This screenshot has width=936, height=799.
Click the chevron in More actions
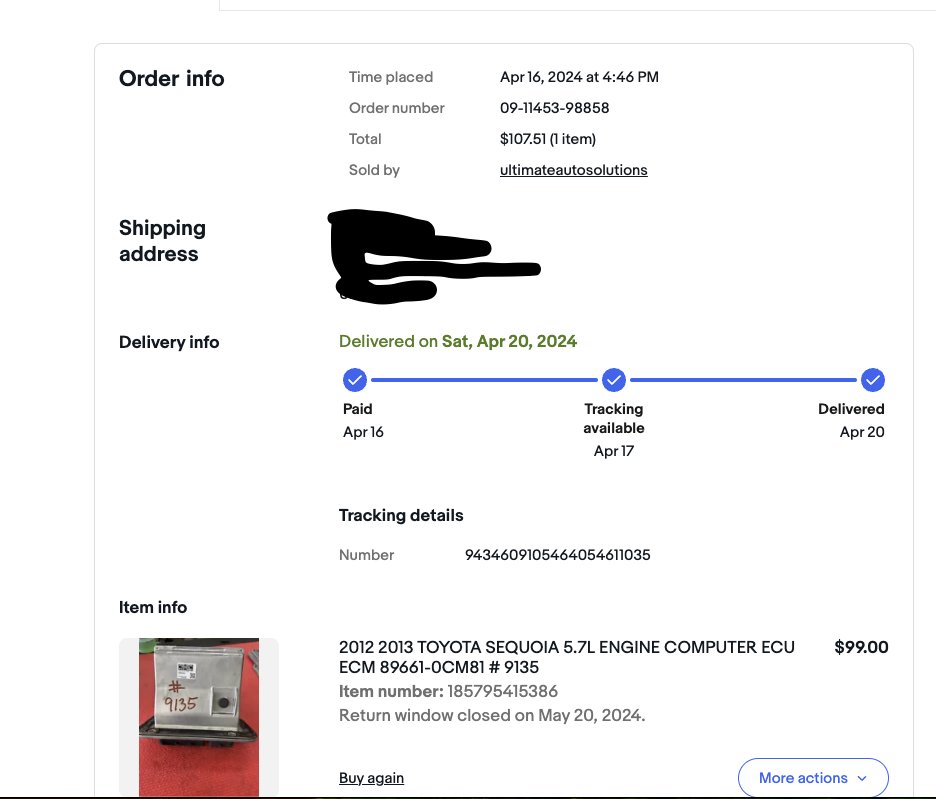[x=861, y=778]
